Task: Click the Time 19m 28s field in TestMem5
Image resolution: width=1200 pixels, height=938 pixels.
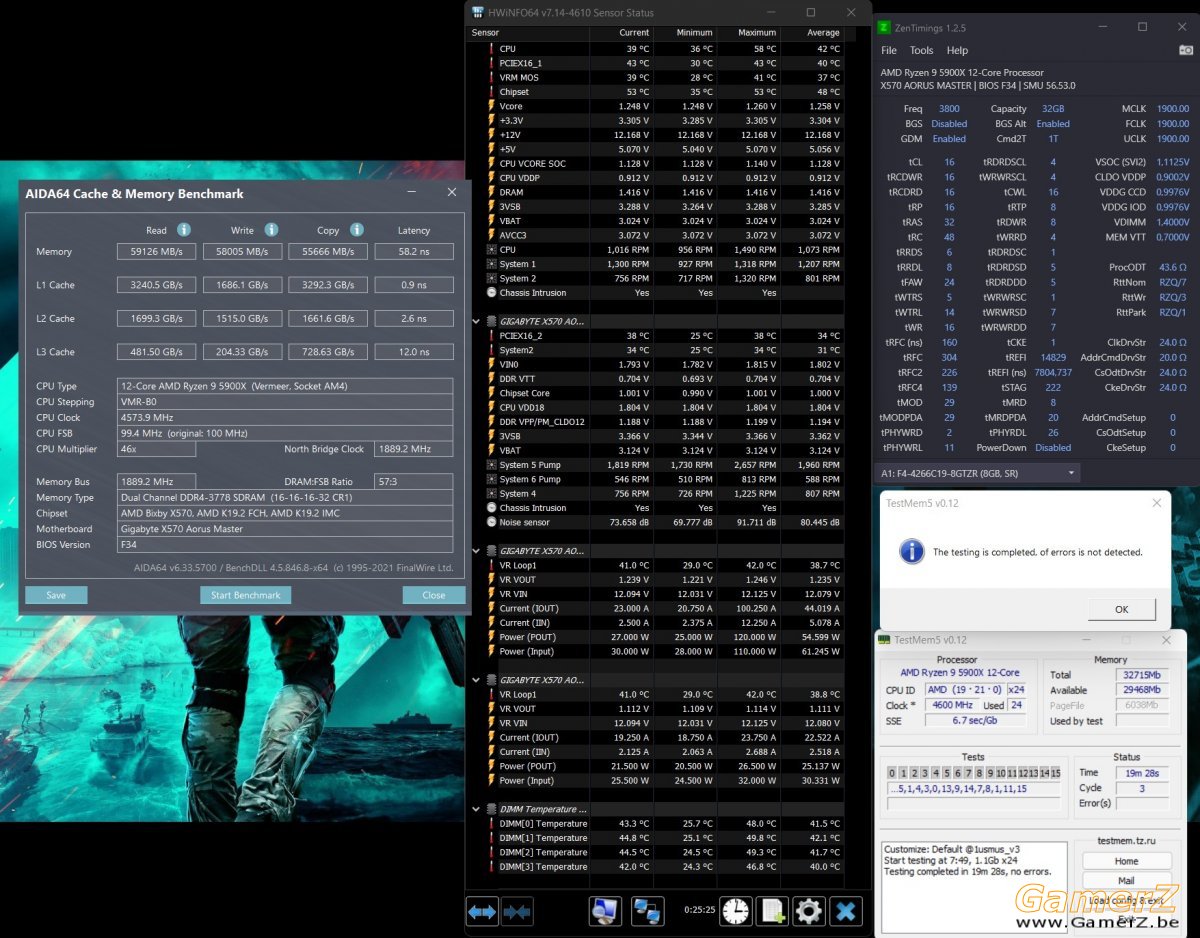Action: (x=1142, y=773)
